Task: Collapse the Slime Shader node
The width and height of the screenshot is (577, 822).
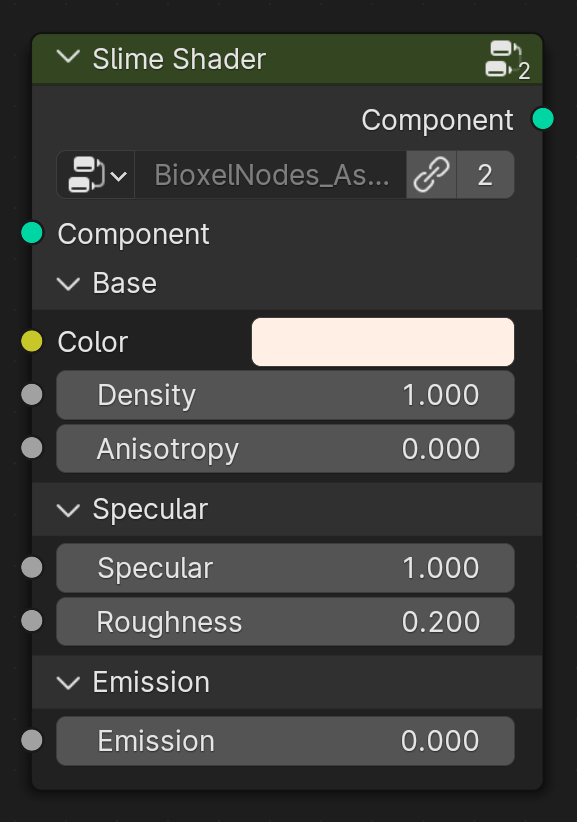Action: [x=68, y=57]
